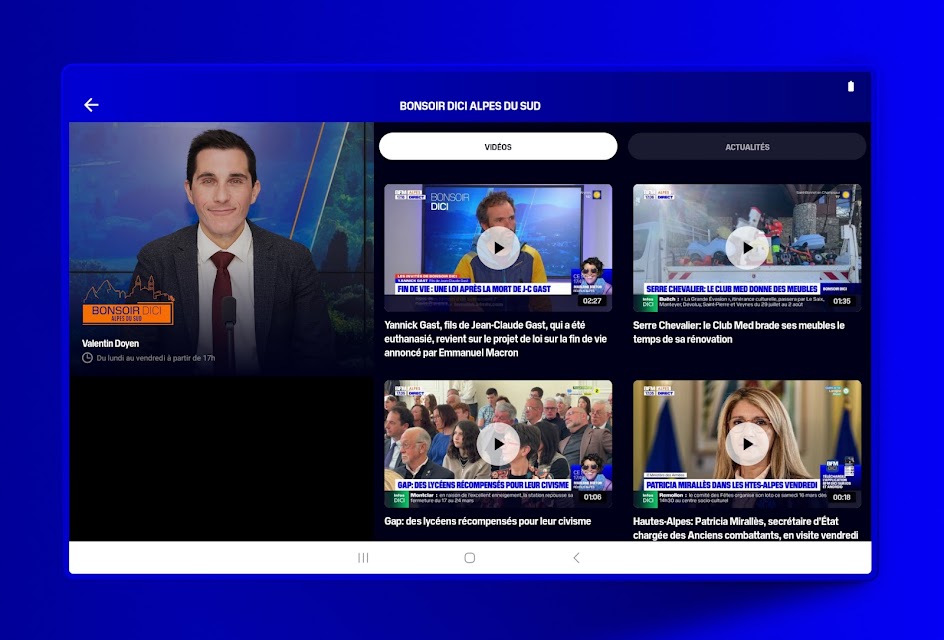Switch to the VIDÉOS tab
Screen dimensions: 944x640
pyautogui.click(x=498, y=146)
